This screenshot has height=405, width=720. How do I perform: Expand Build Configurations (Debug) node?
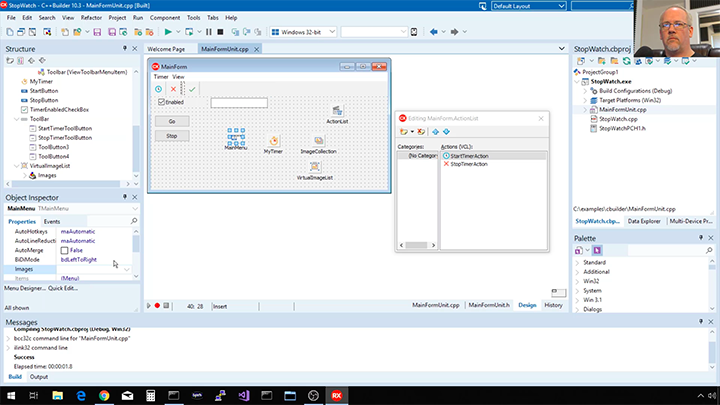click(x=585, y=91)
